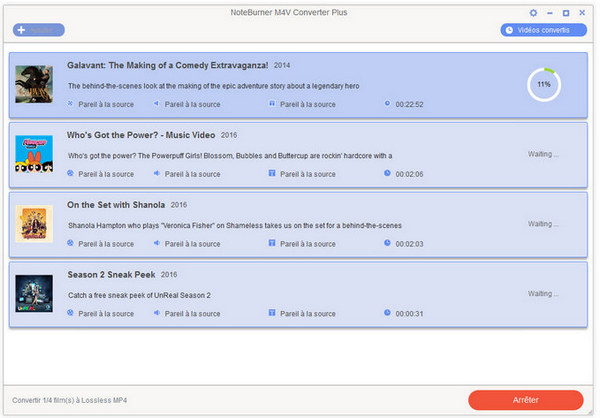Click the Powerpuff Girls cover thumbnail
Screen dimensions: 600x418
34,154
